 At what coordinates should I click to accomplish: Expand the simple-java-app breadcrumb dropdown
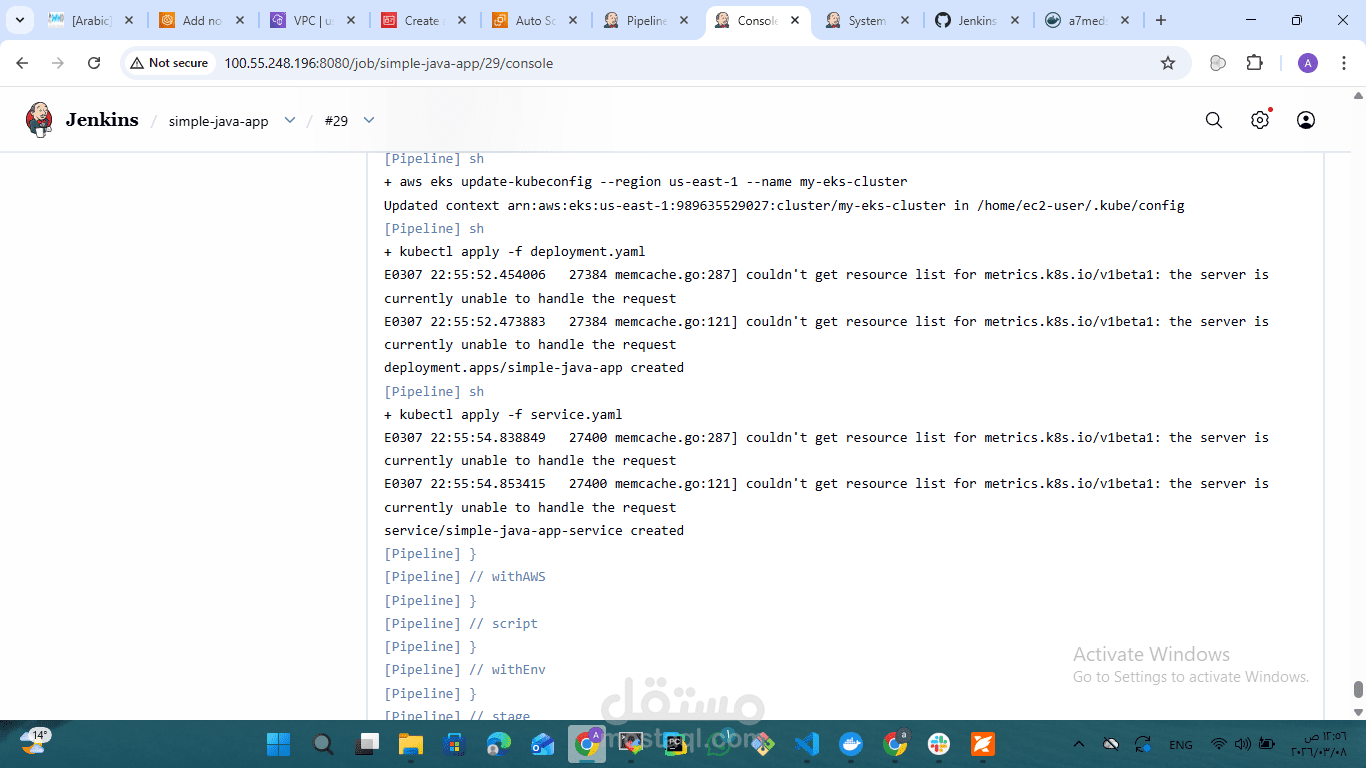click(290, 120)
